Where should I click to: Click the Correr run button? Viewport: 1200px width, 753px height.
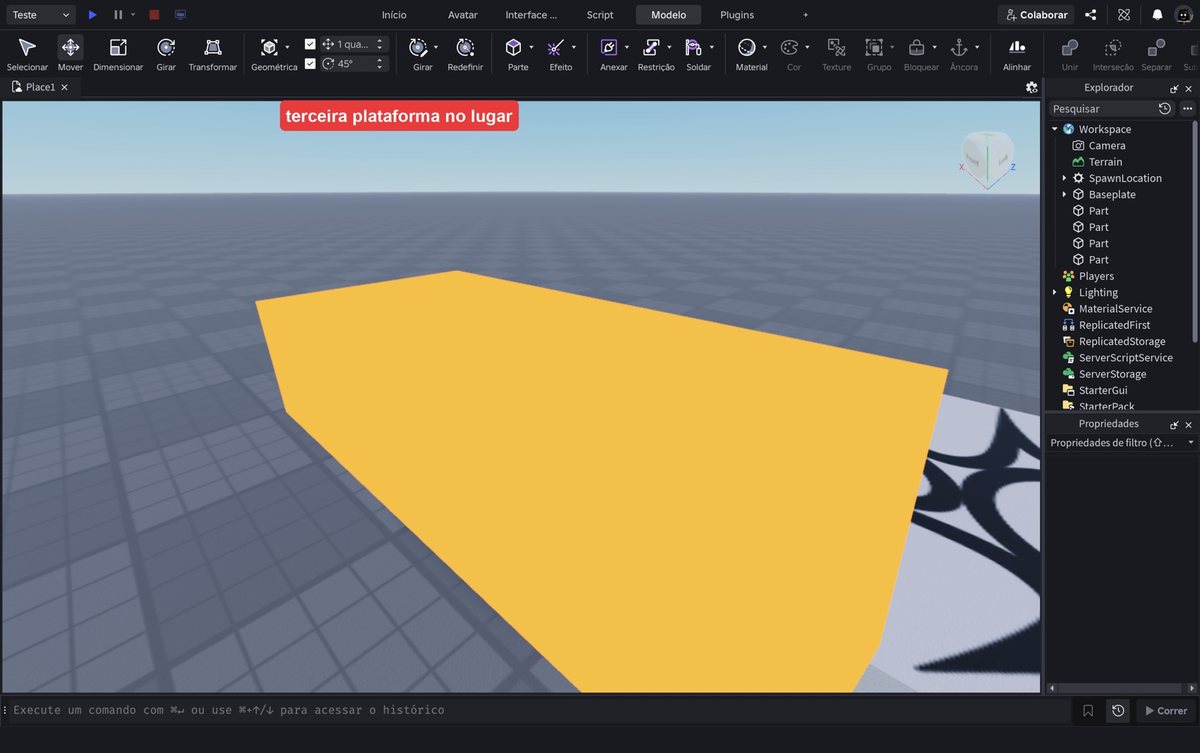point(1165,711)
